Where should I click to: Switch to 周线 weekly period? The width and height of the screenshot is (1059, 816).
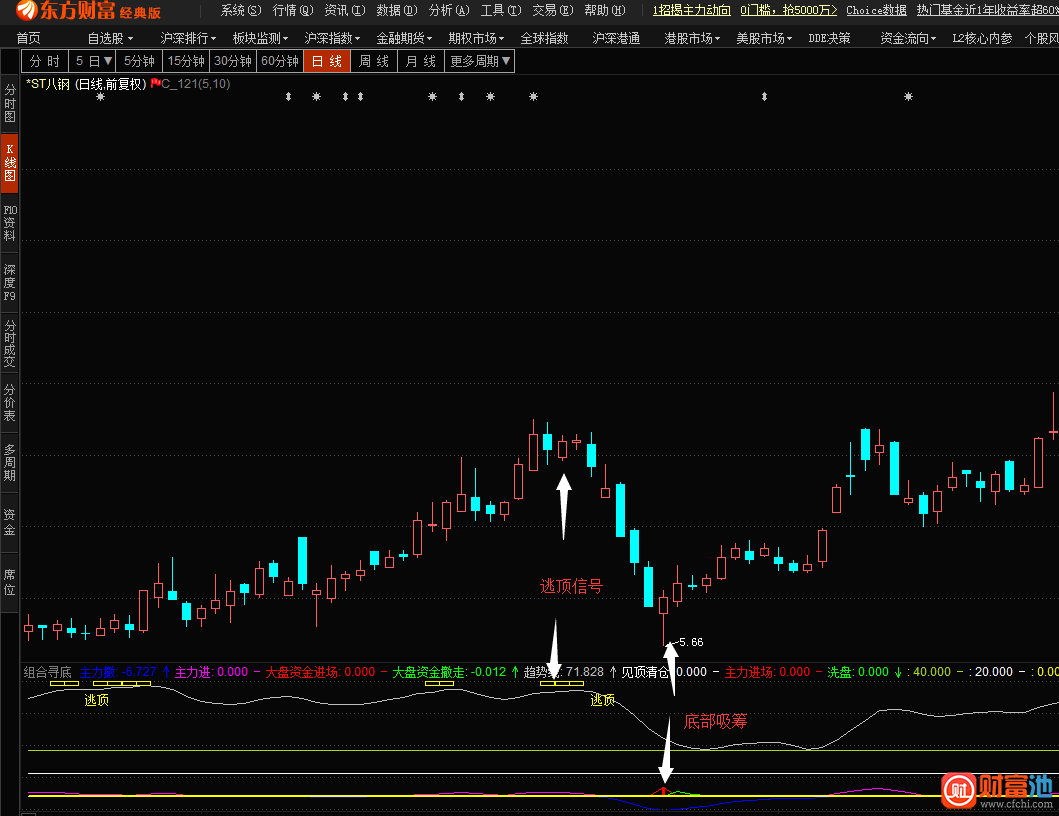(373, 61)
